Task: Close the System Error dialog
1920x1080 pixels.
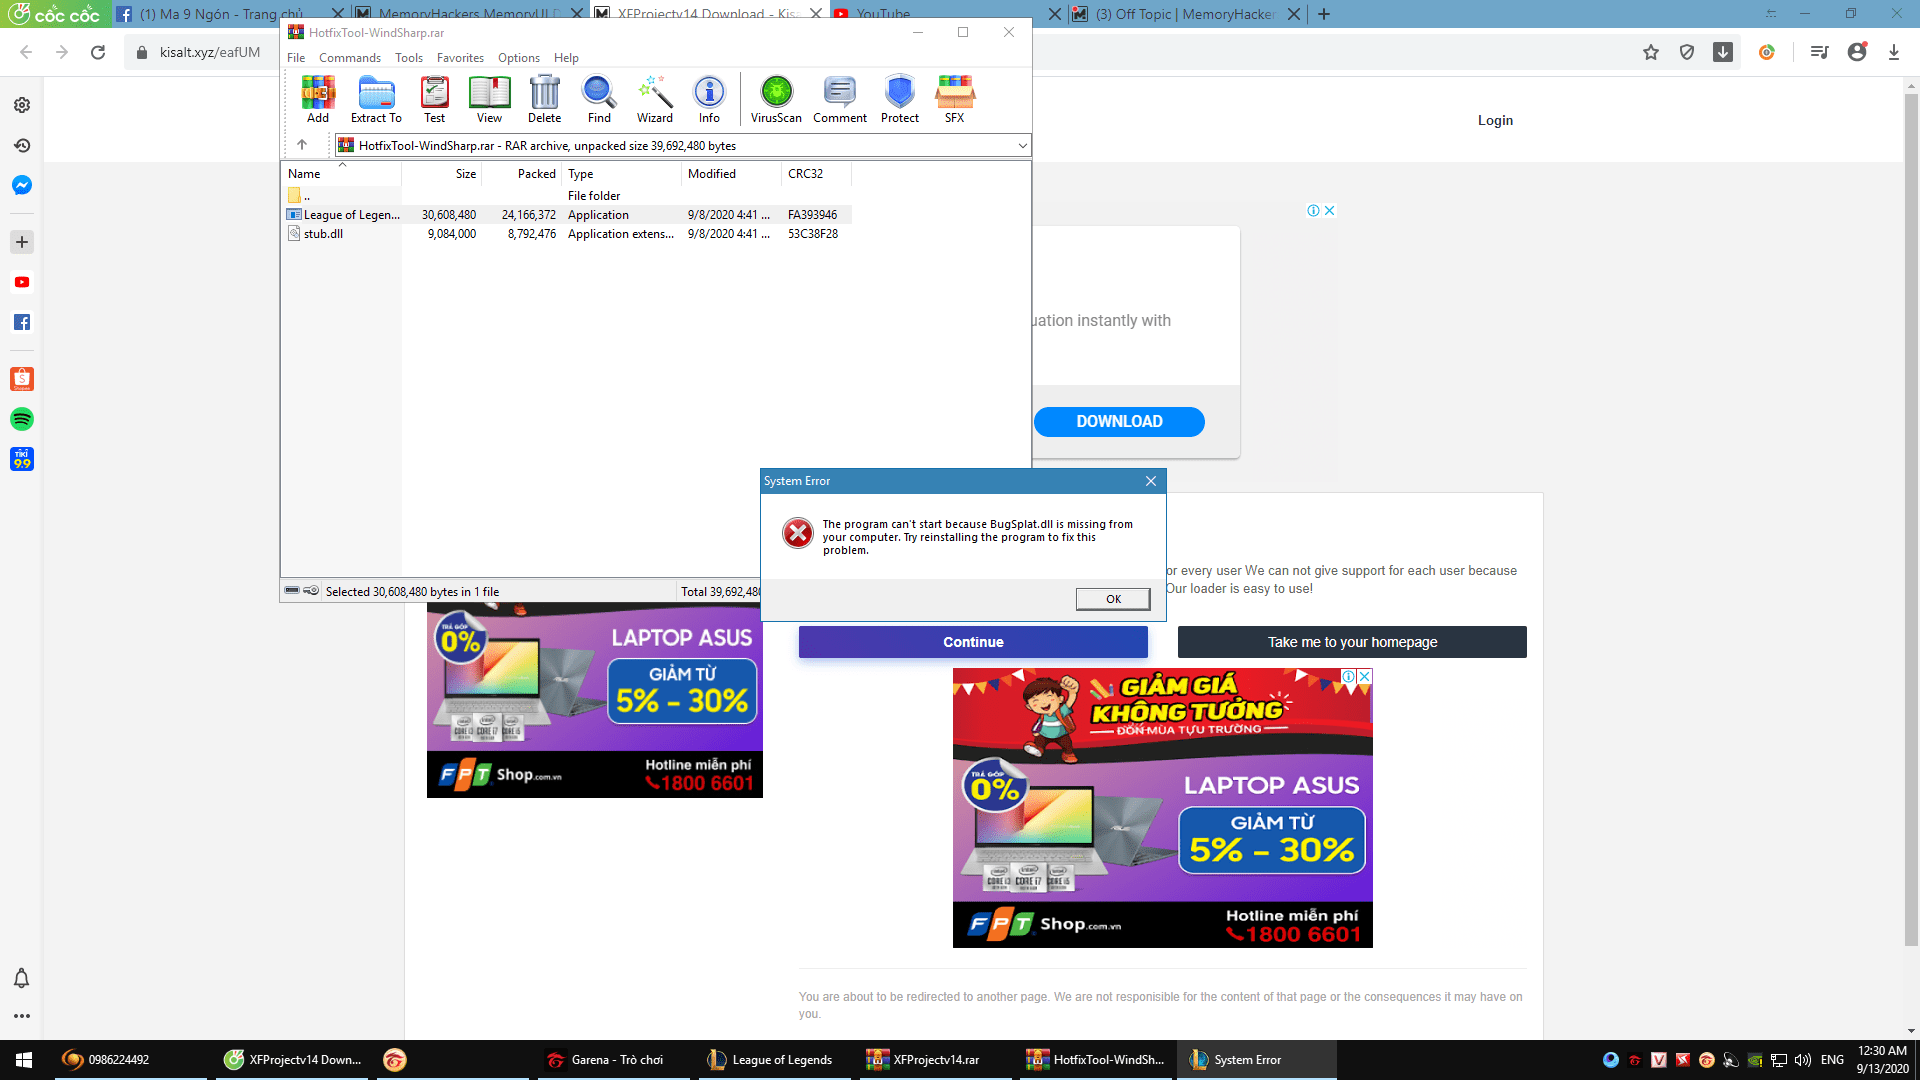Action: (x=1151, y=481)
